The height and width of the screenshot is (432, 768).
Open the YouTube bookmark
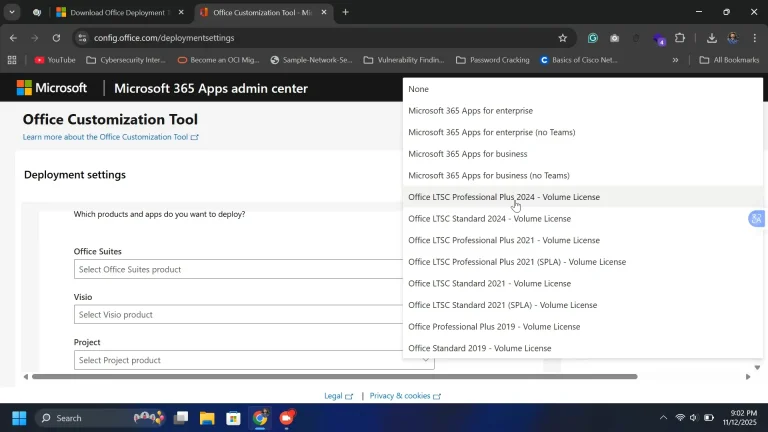coord(55,60)
